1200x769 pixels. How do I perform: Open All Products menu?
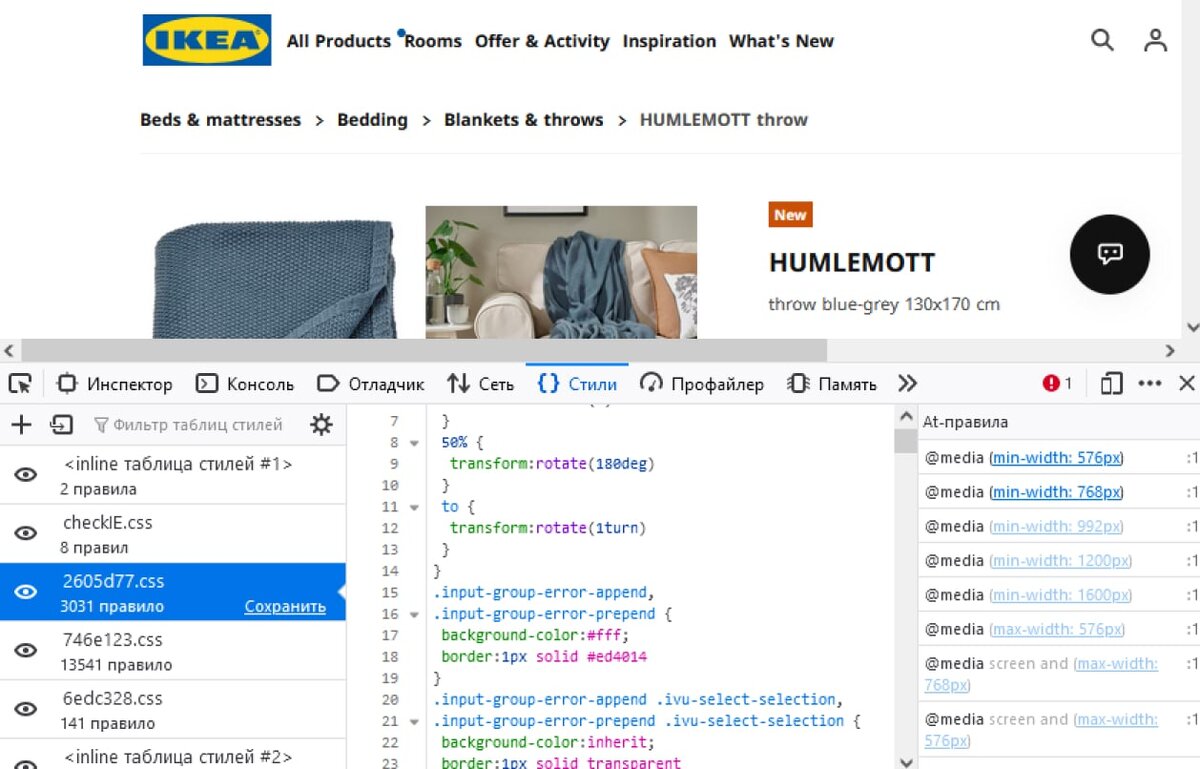tap(338, 41)
